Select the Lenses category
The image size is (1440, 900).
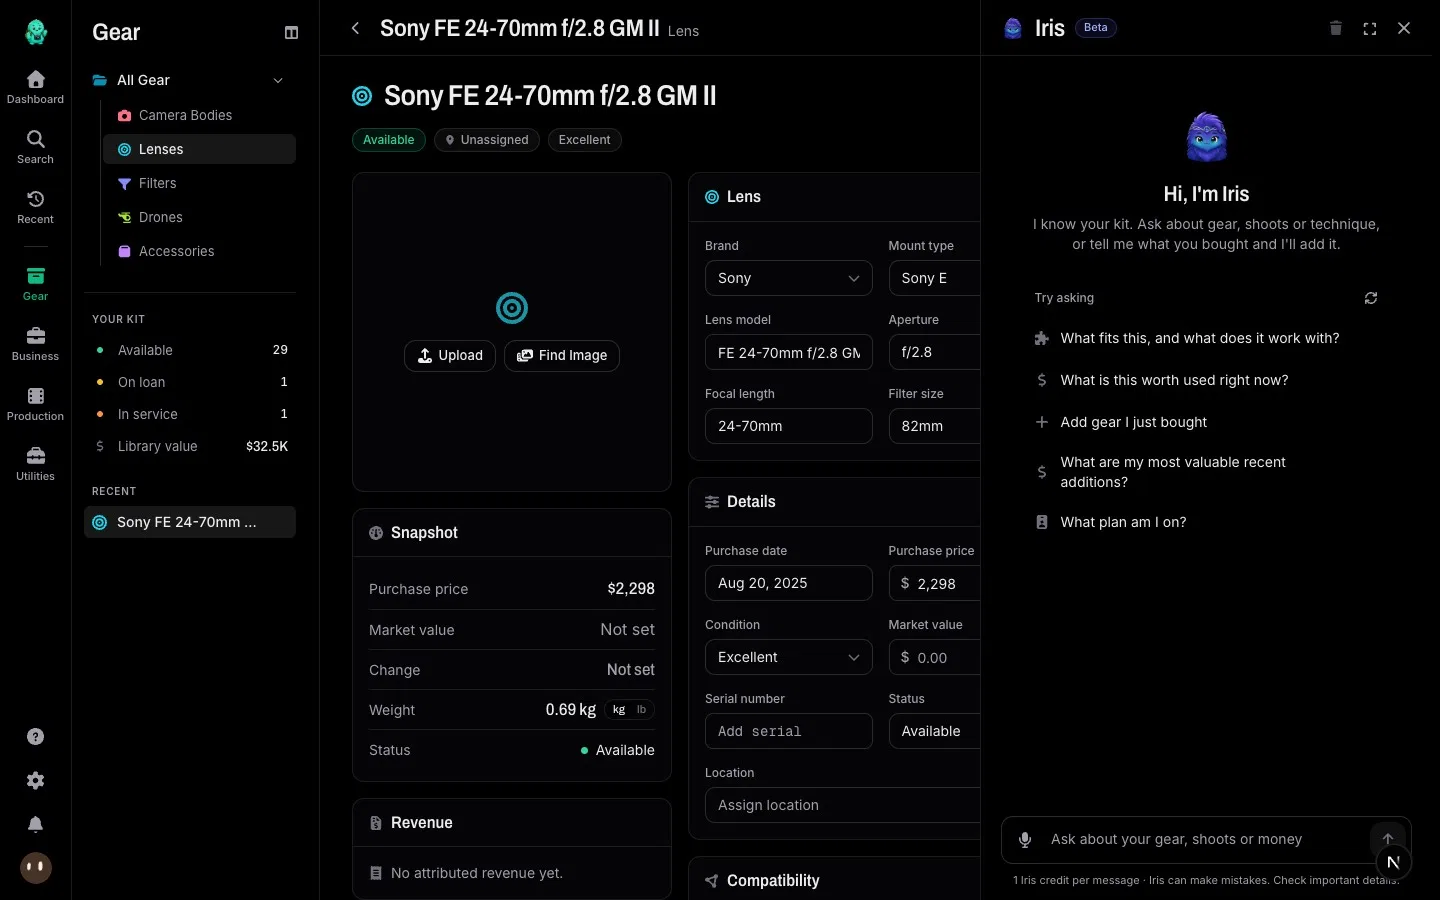[199, 149]
